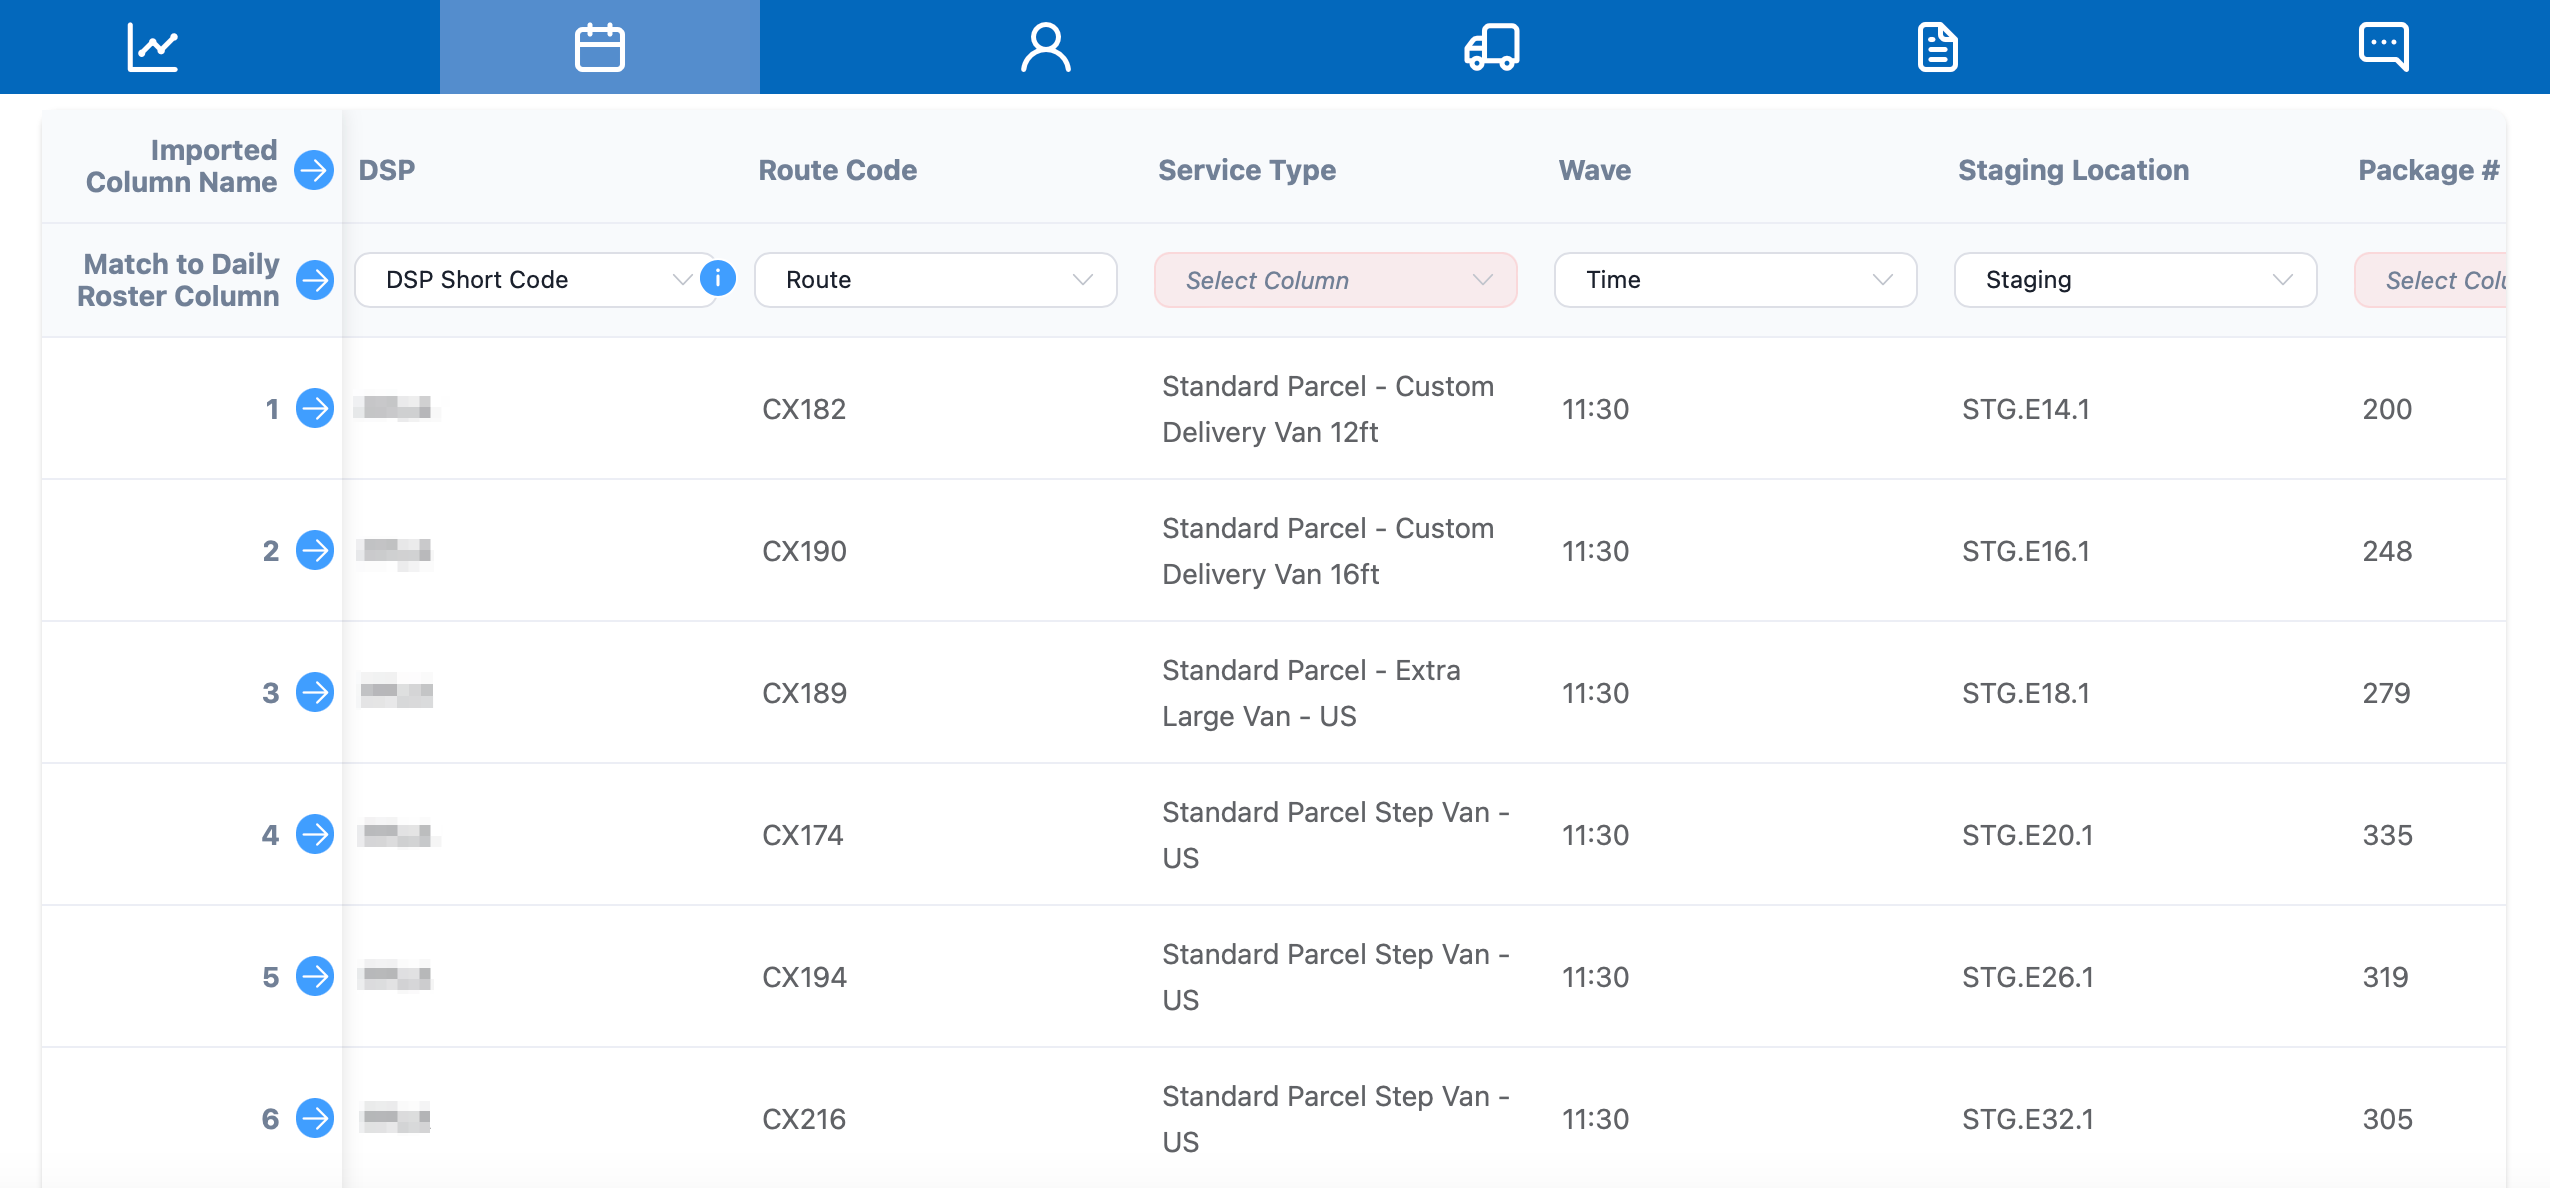
Task: Click the CX182 route code cell
Action: tap(804, 409)
